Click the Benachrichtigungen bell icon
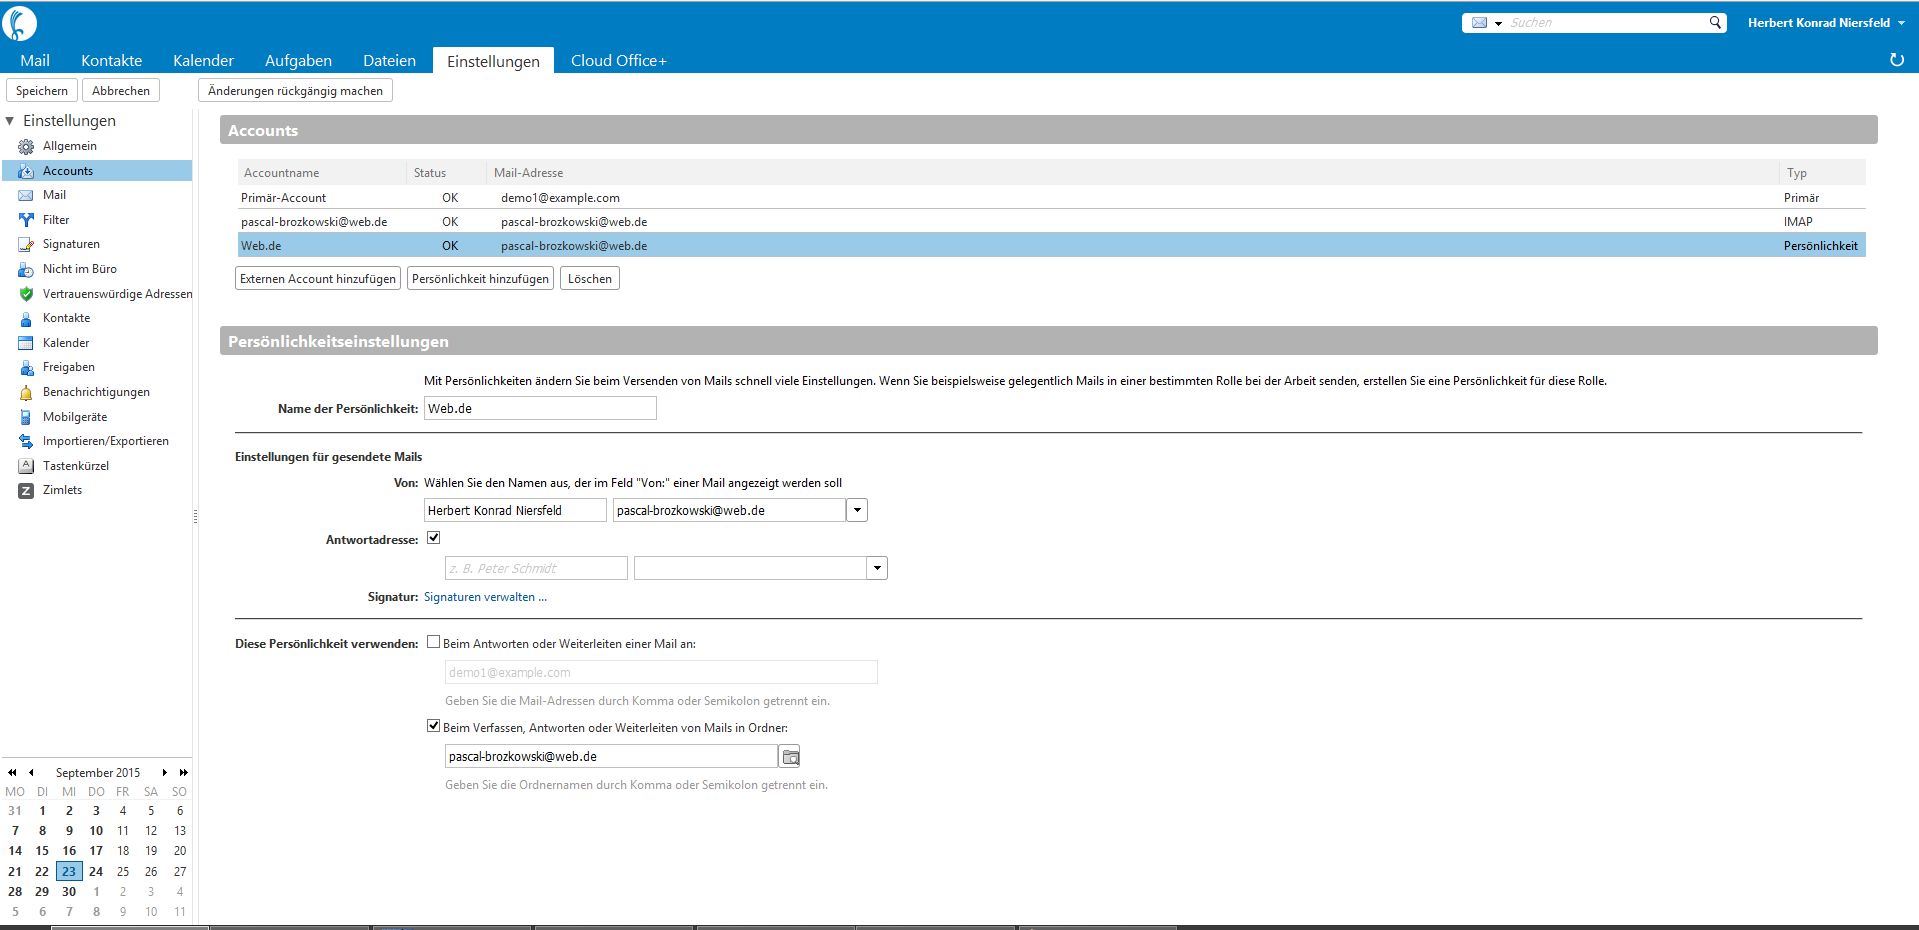 (x=26, y=392)
